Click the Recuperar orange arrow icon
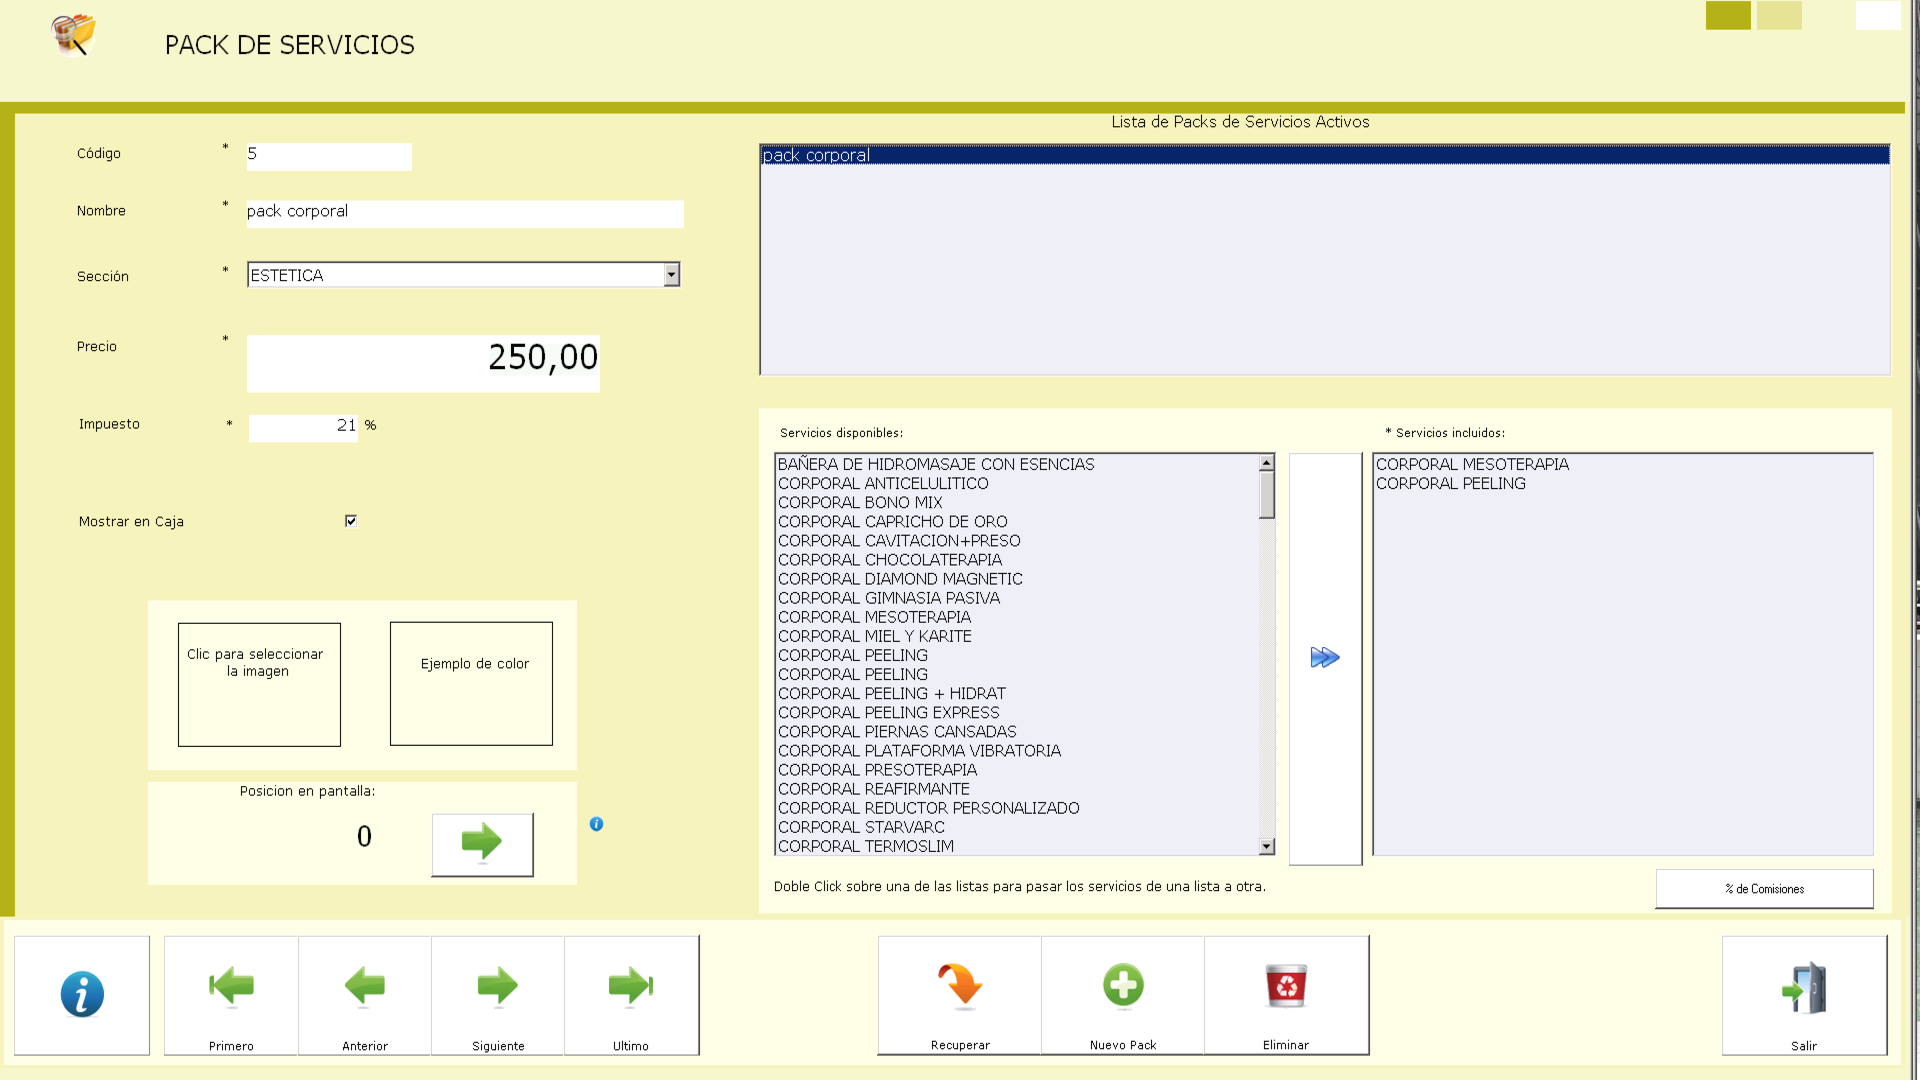 pyautogui.click(x=960, y=986)
